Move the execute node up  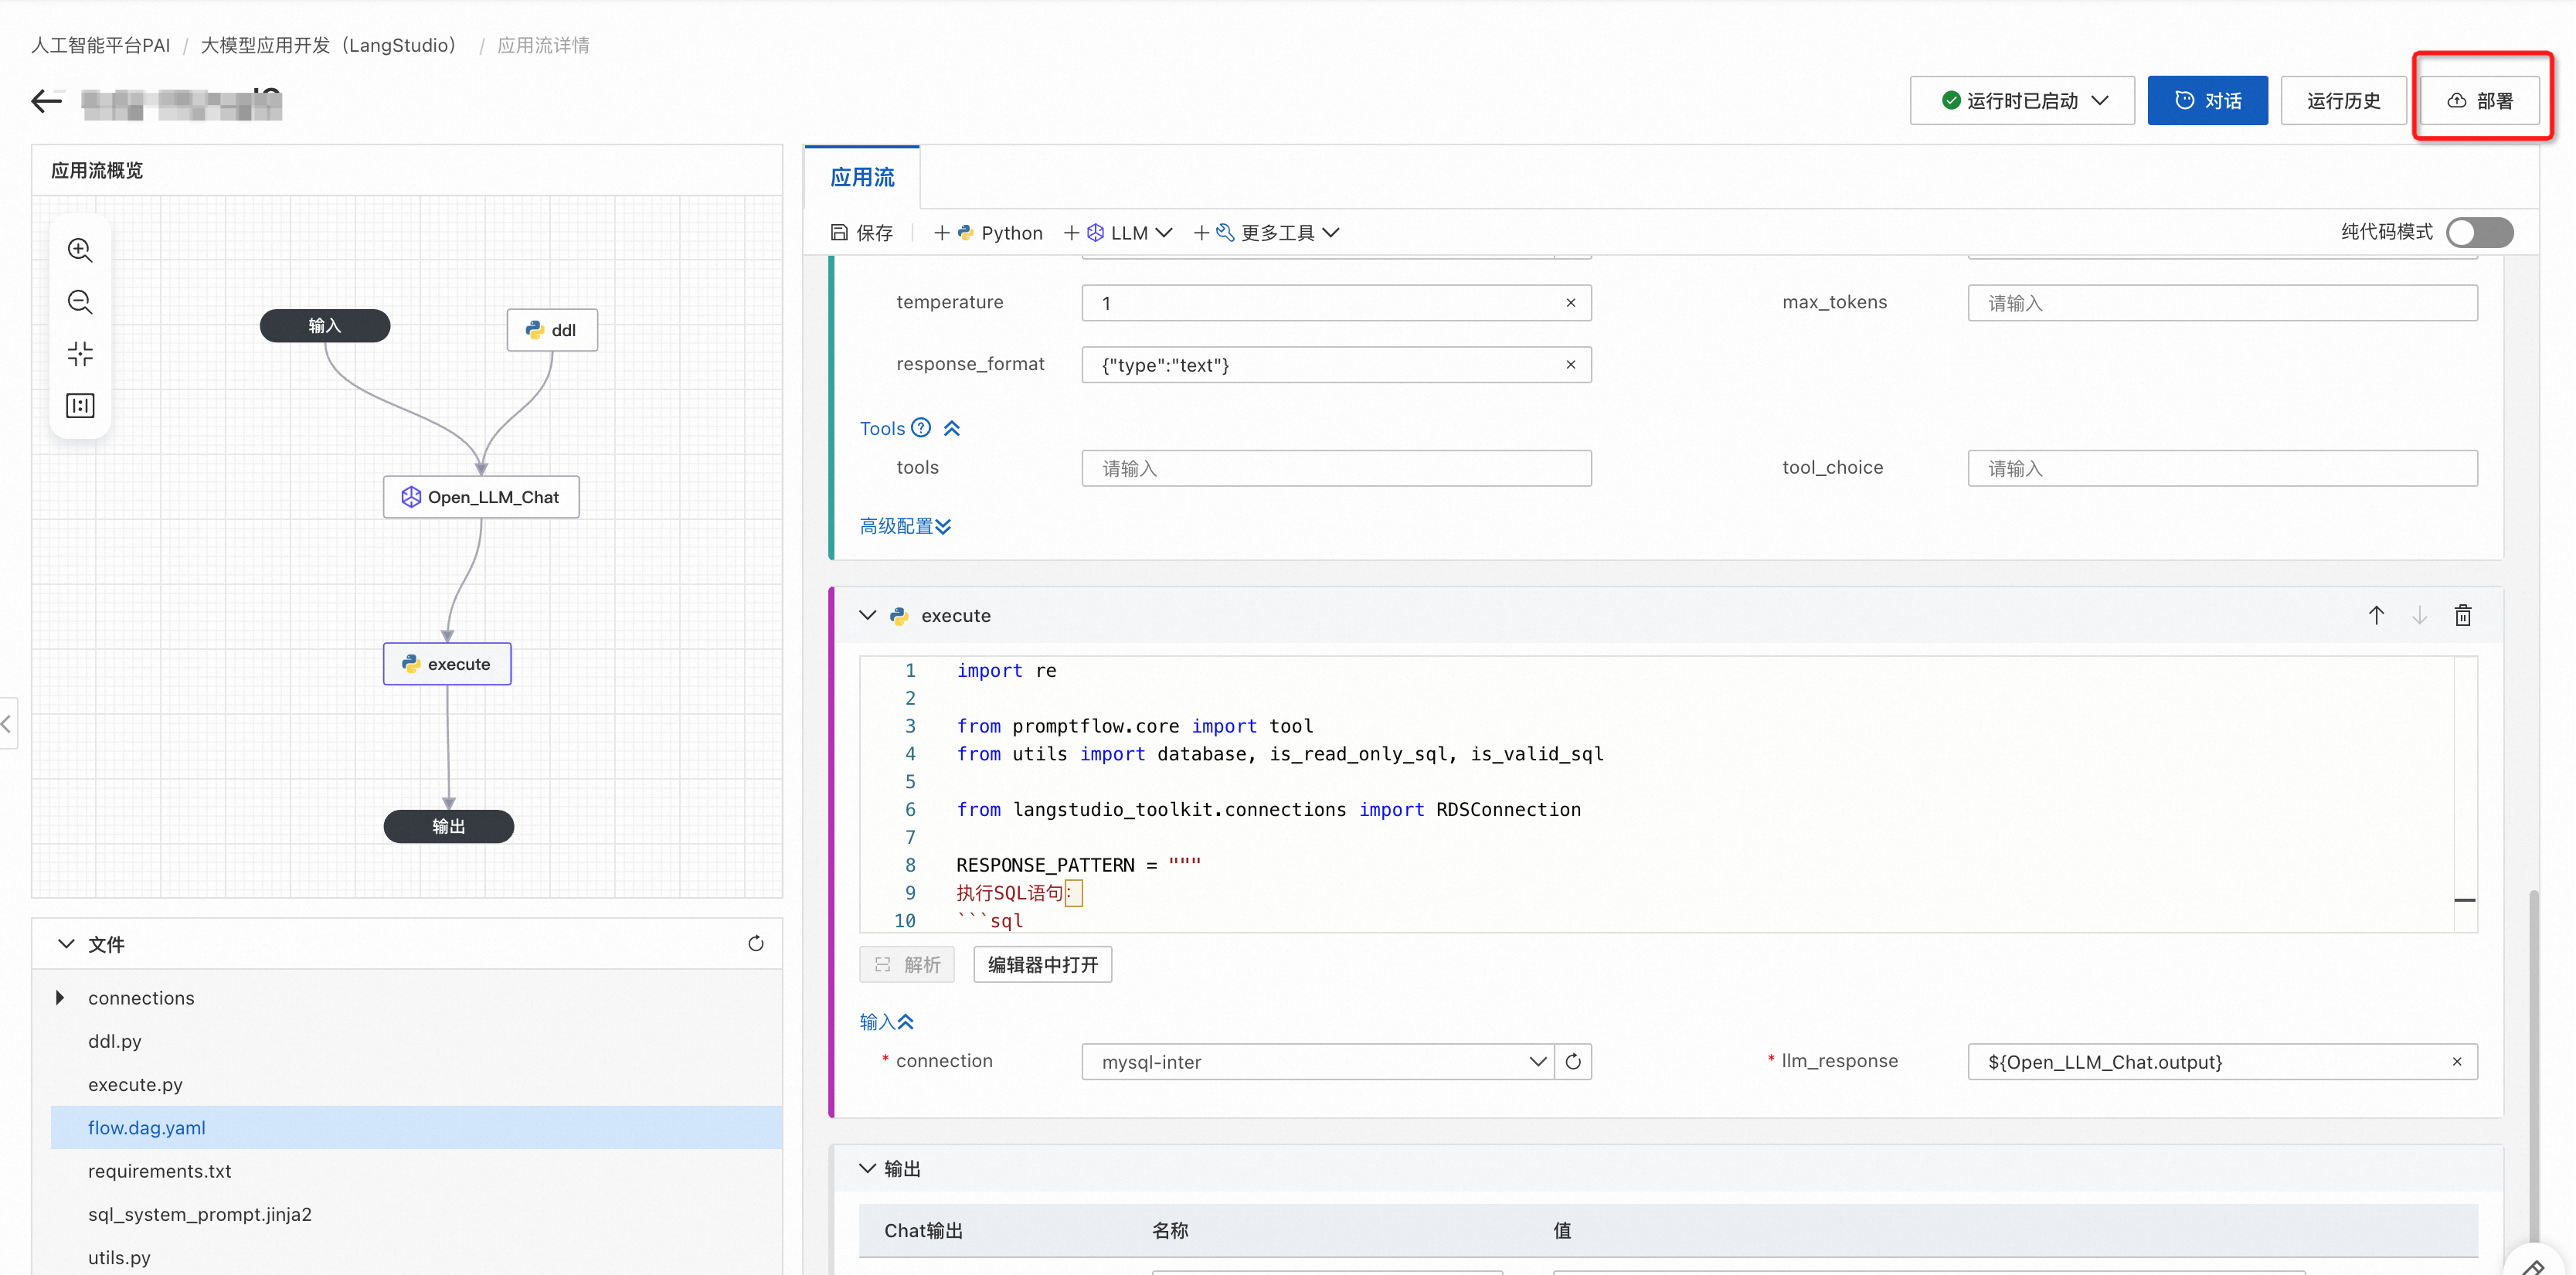2376,615
